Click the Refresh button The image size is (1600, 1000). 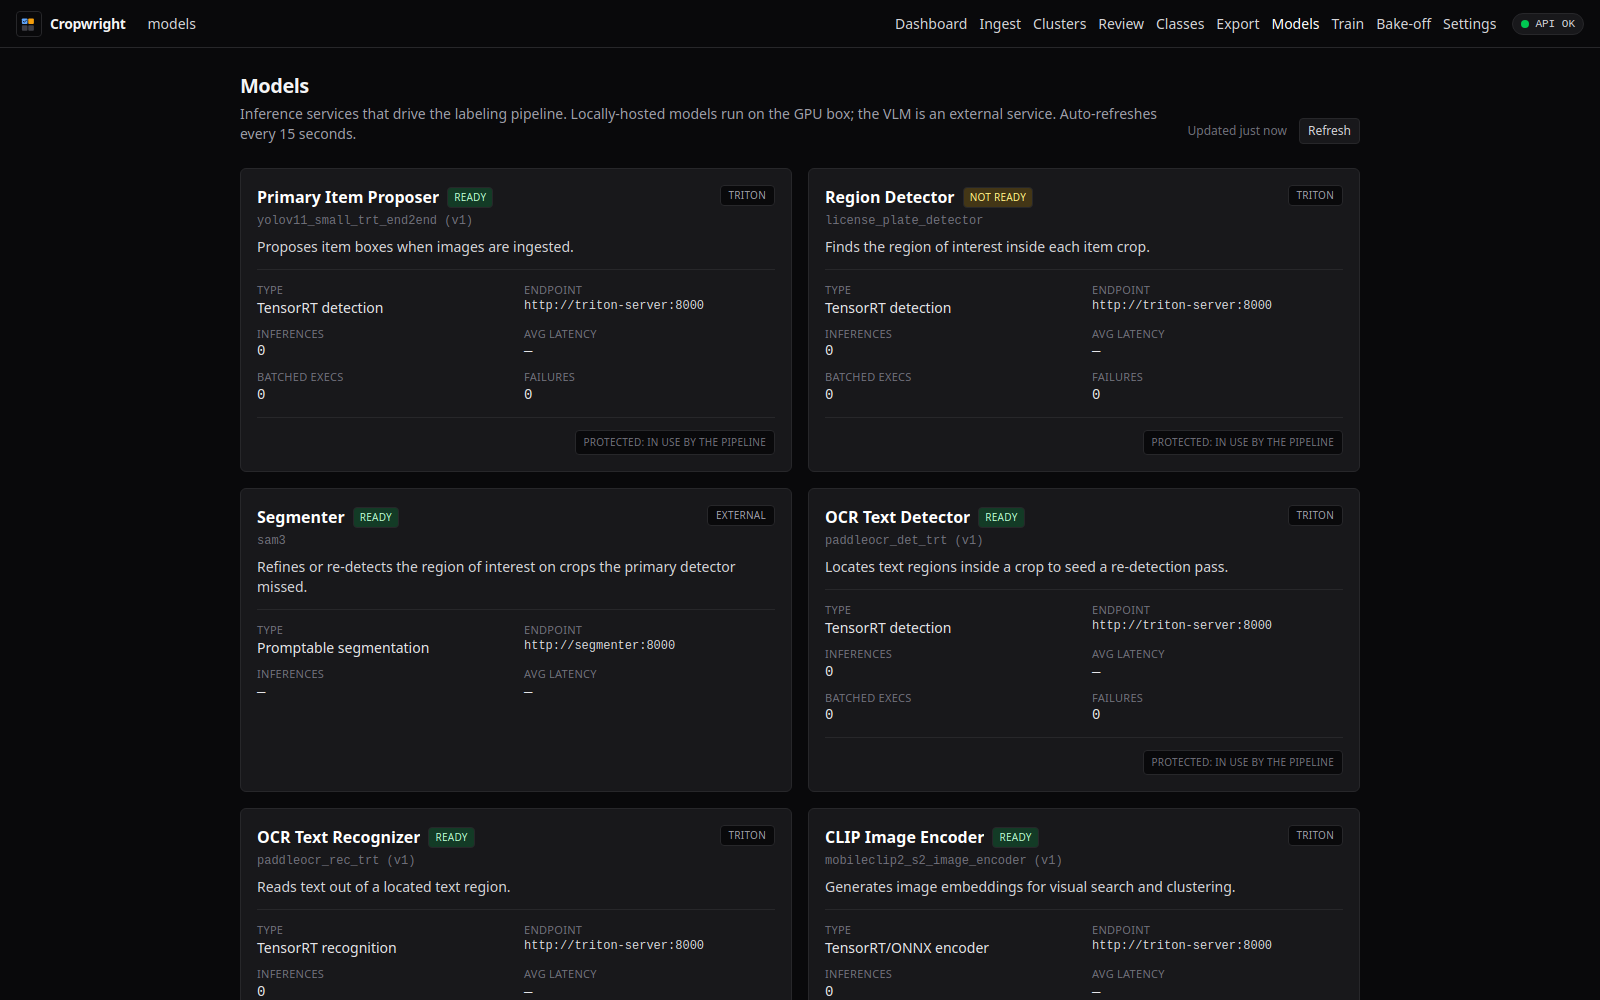click(x=1329, y=131)
